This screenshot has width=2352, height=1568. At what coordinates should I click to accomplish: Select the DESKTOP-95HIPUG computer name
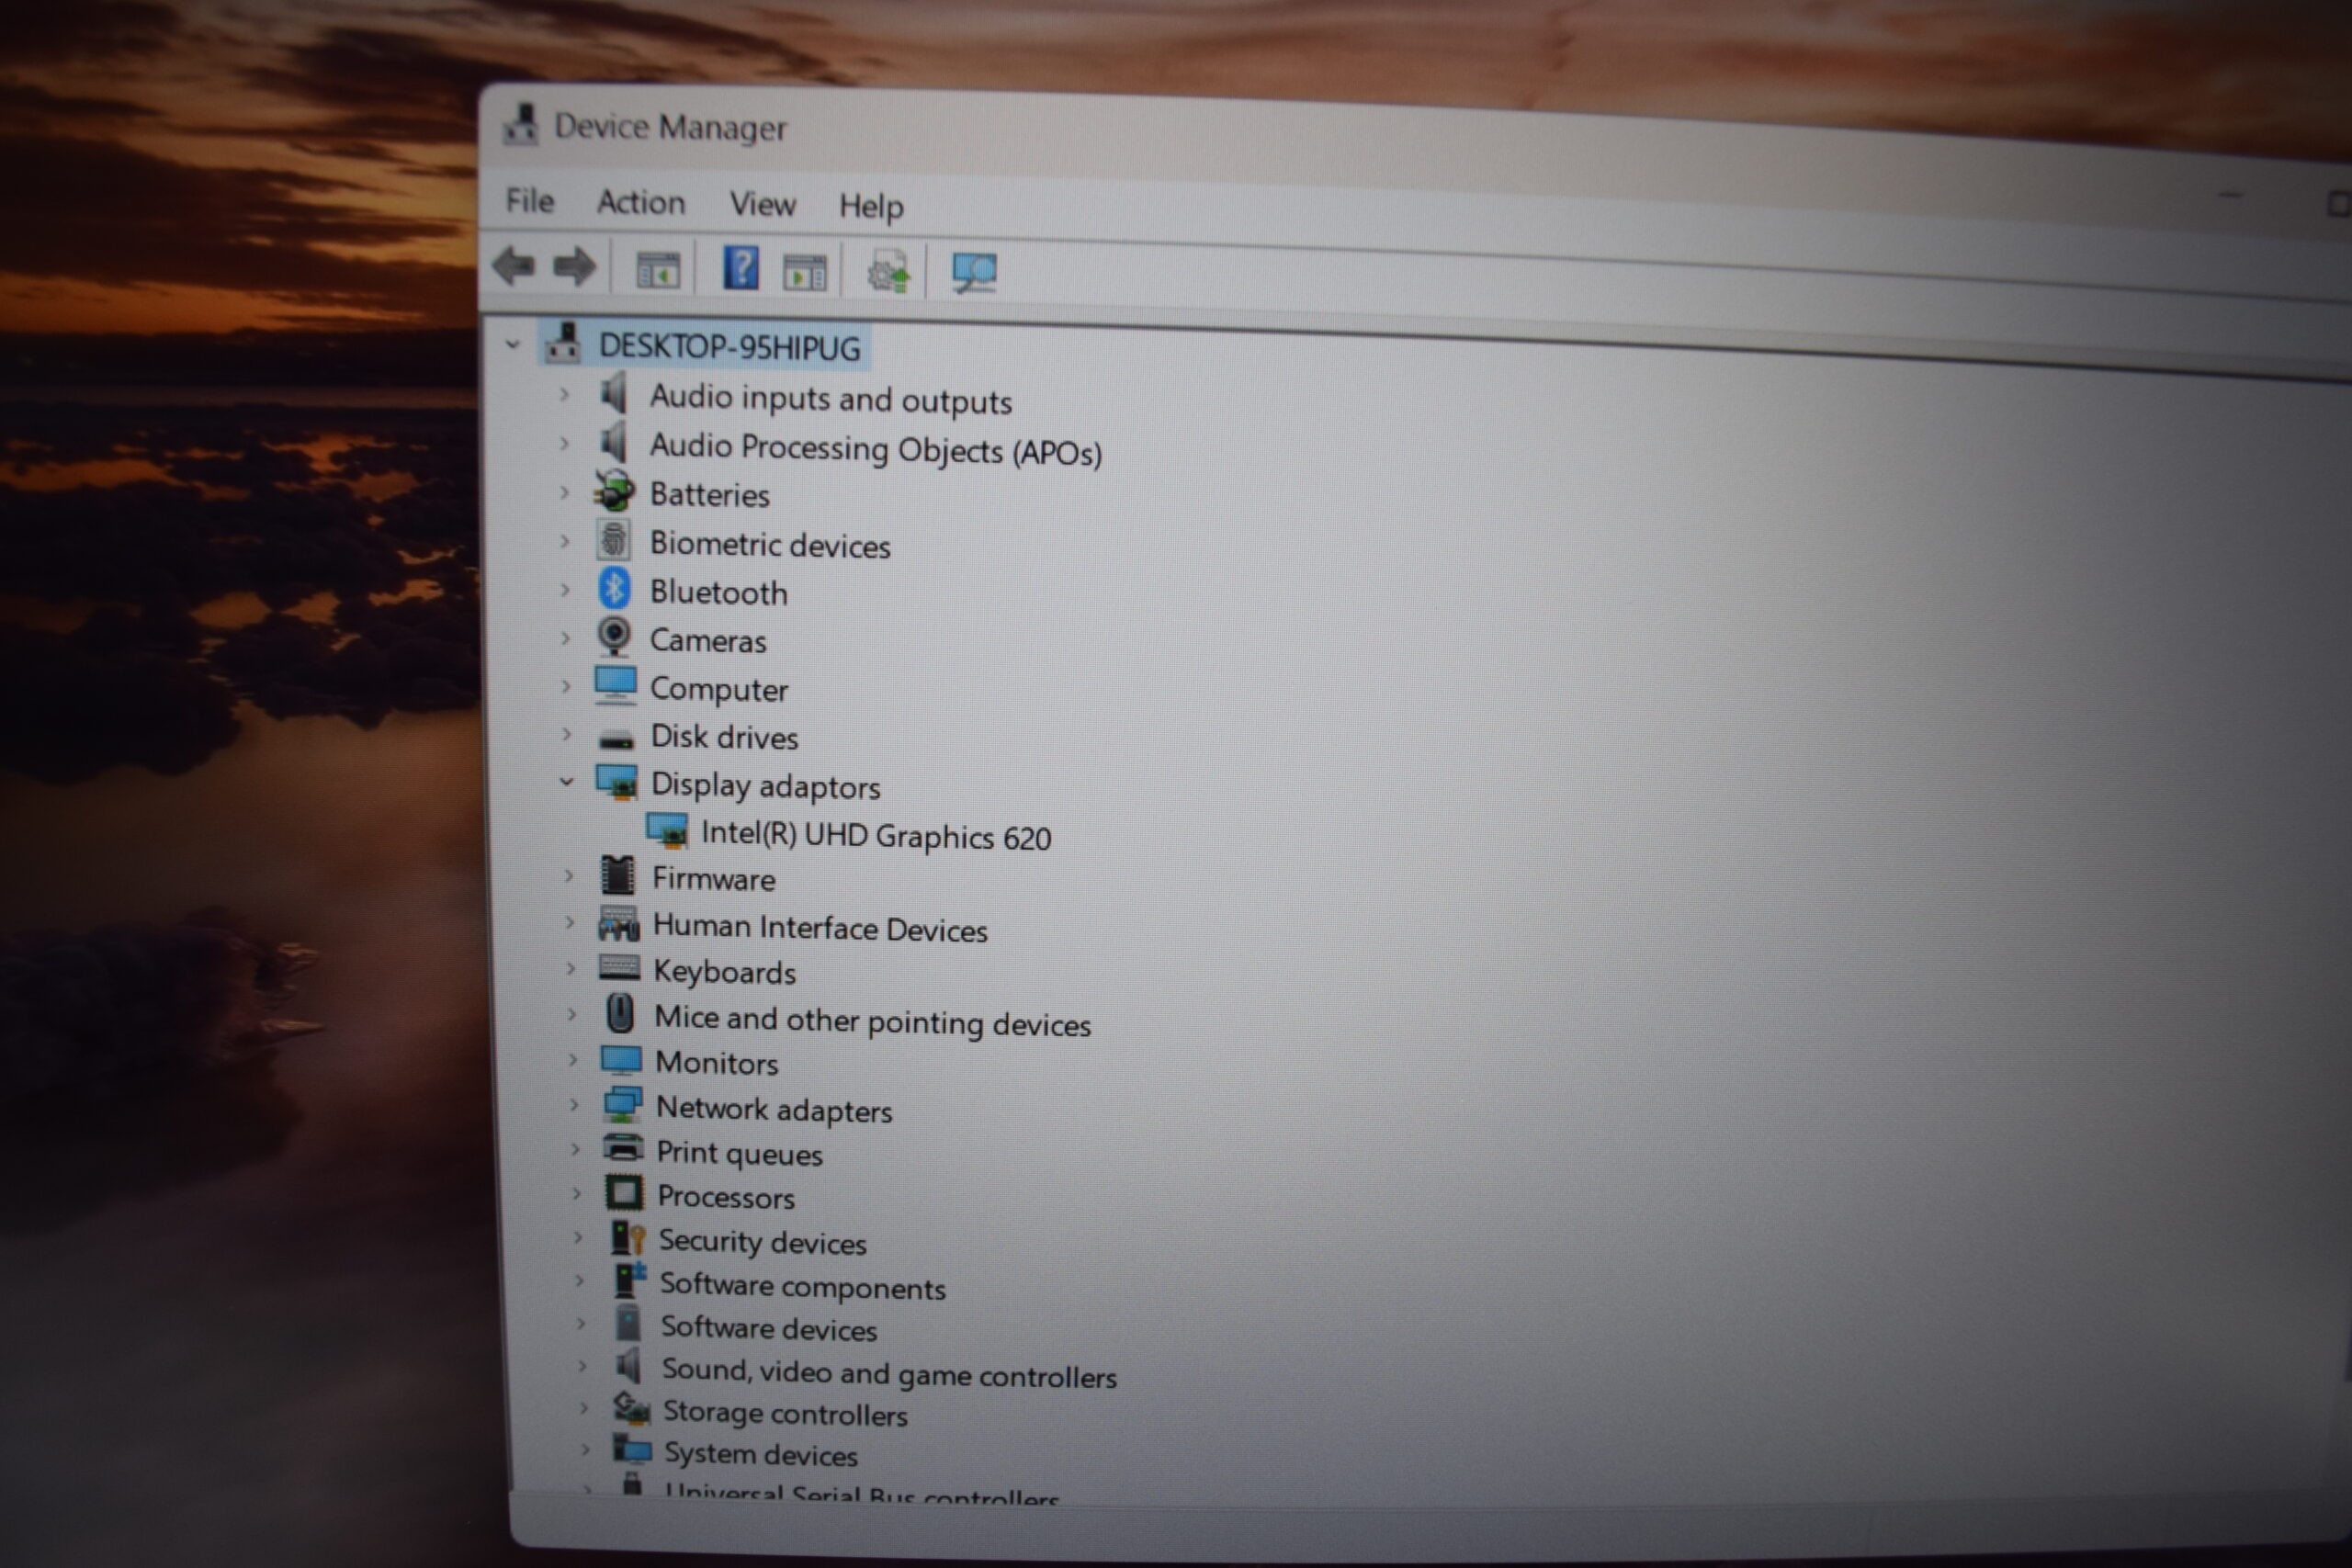730,347
